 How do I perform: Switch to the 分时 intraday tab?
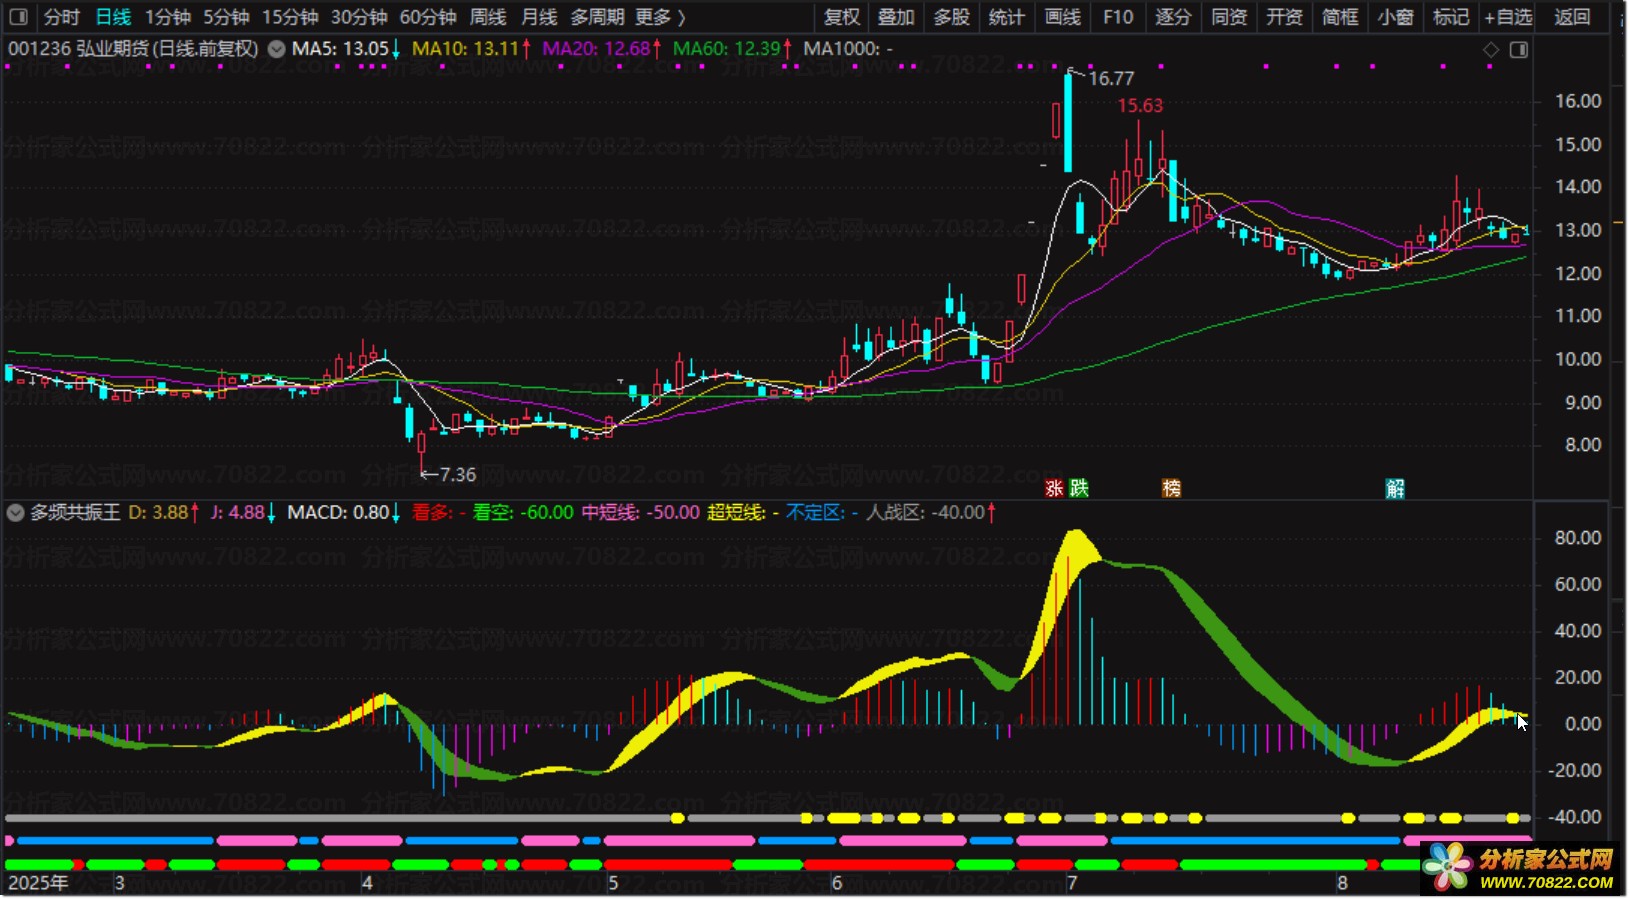[x=61, y=17]
